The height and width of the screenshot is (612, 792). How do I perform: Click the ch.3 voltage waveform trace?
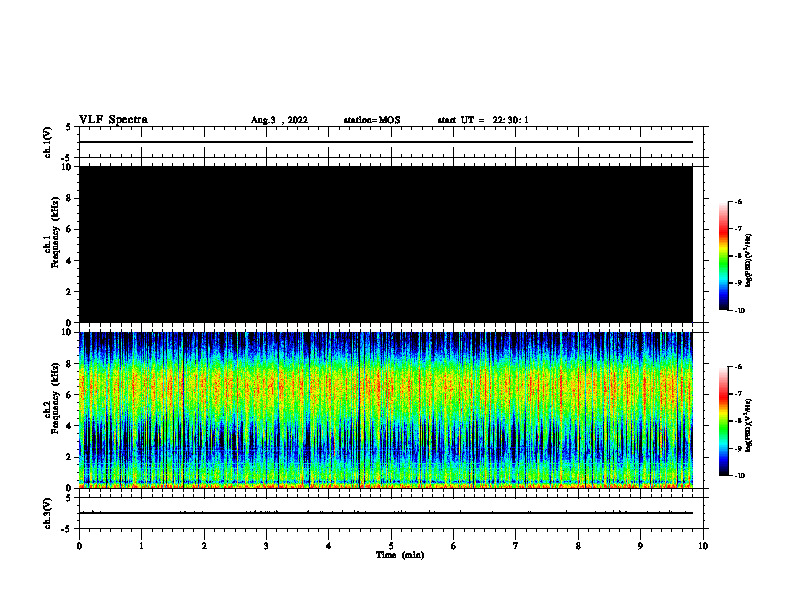click(386, 513)
